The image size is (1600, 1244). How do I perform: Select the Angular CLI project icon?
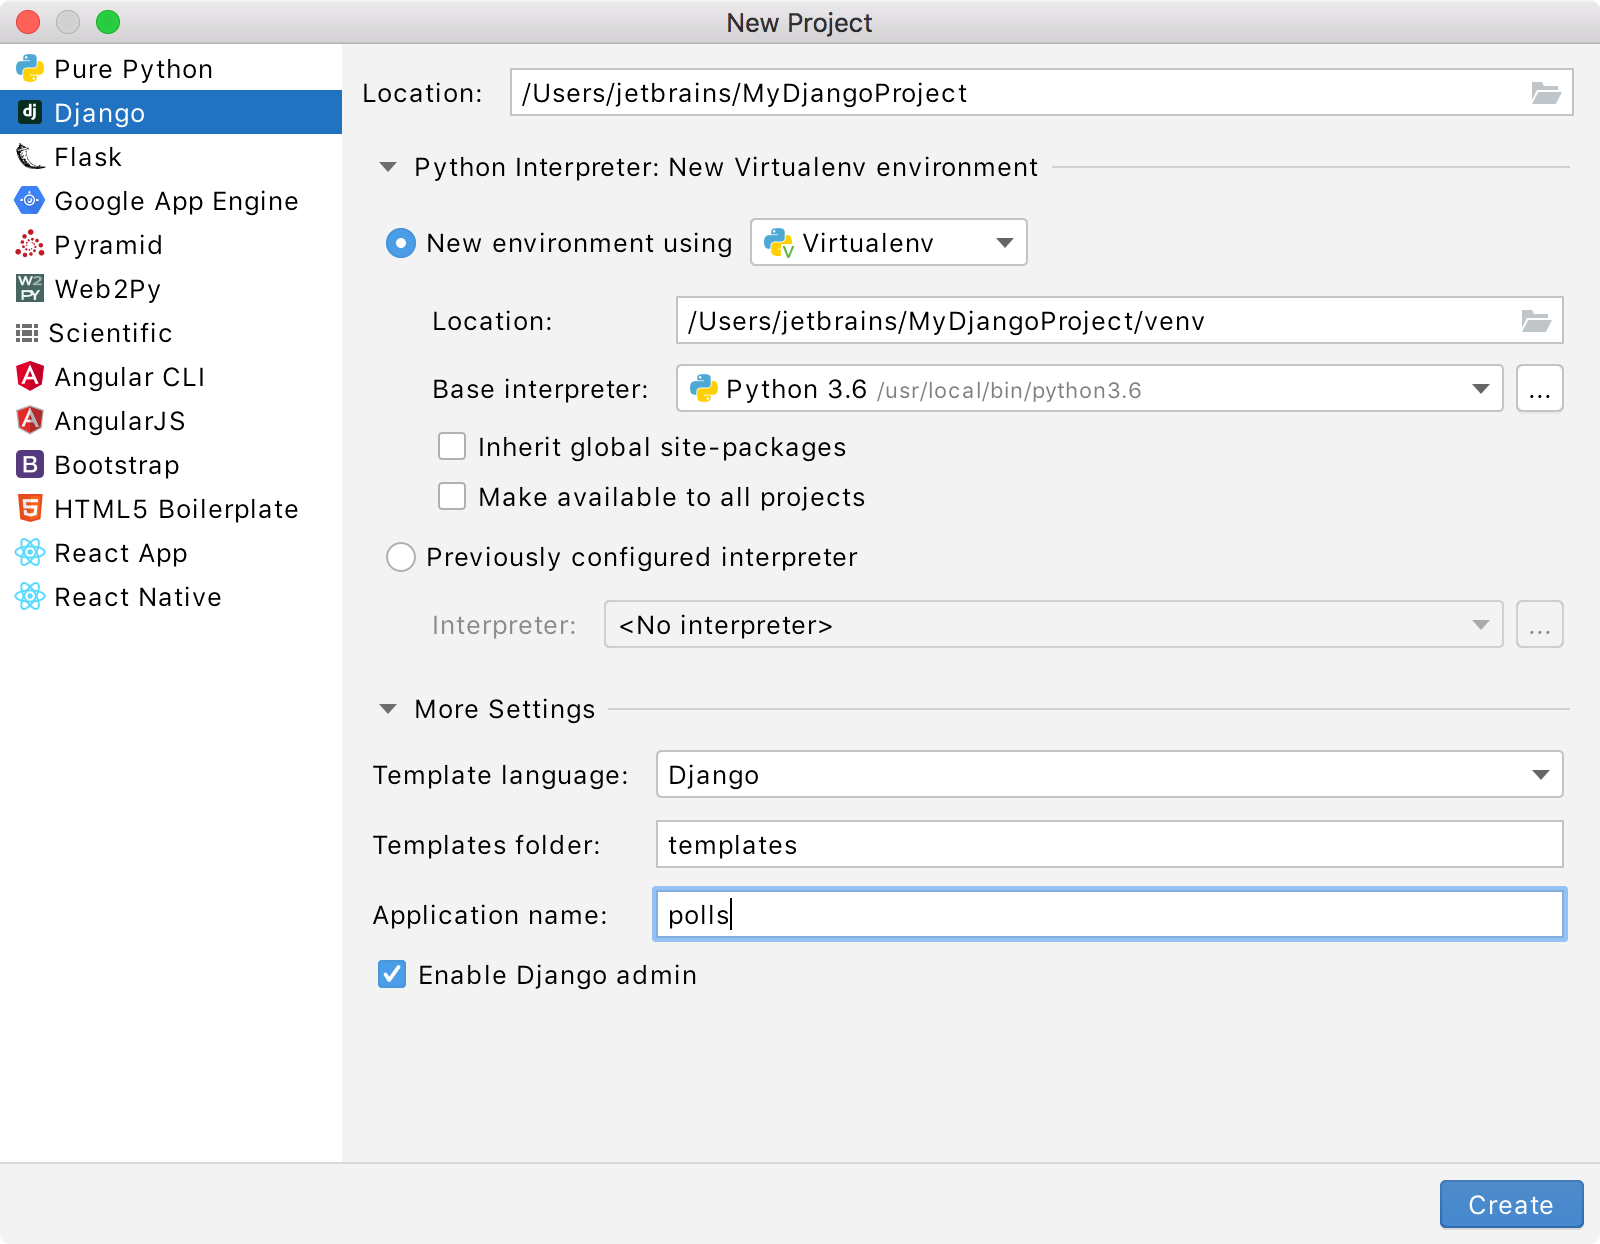(x=29, y=376)
